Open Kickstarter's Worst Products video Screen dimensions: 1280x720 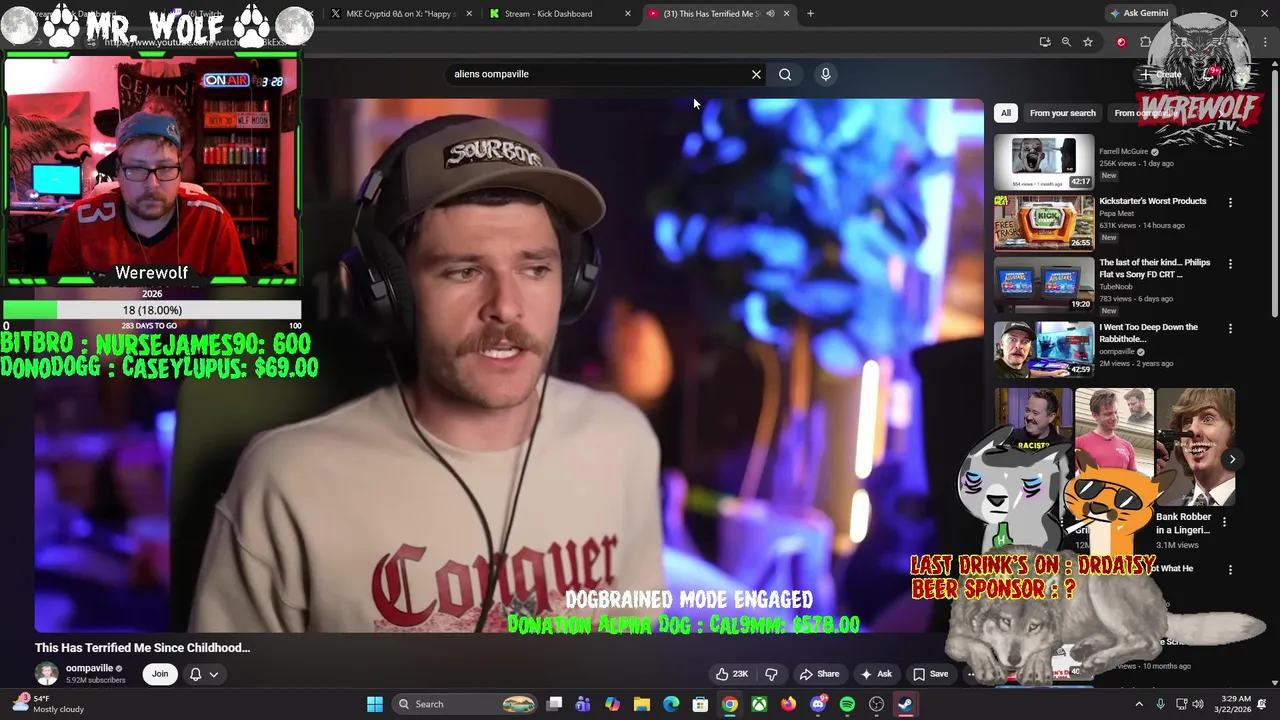click(x=1153, y=201)
